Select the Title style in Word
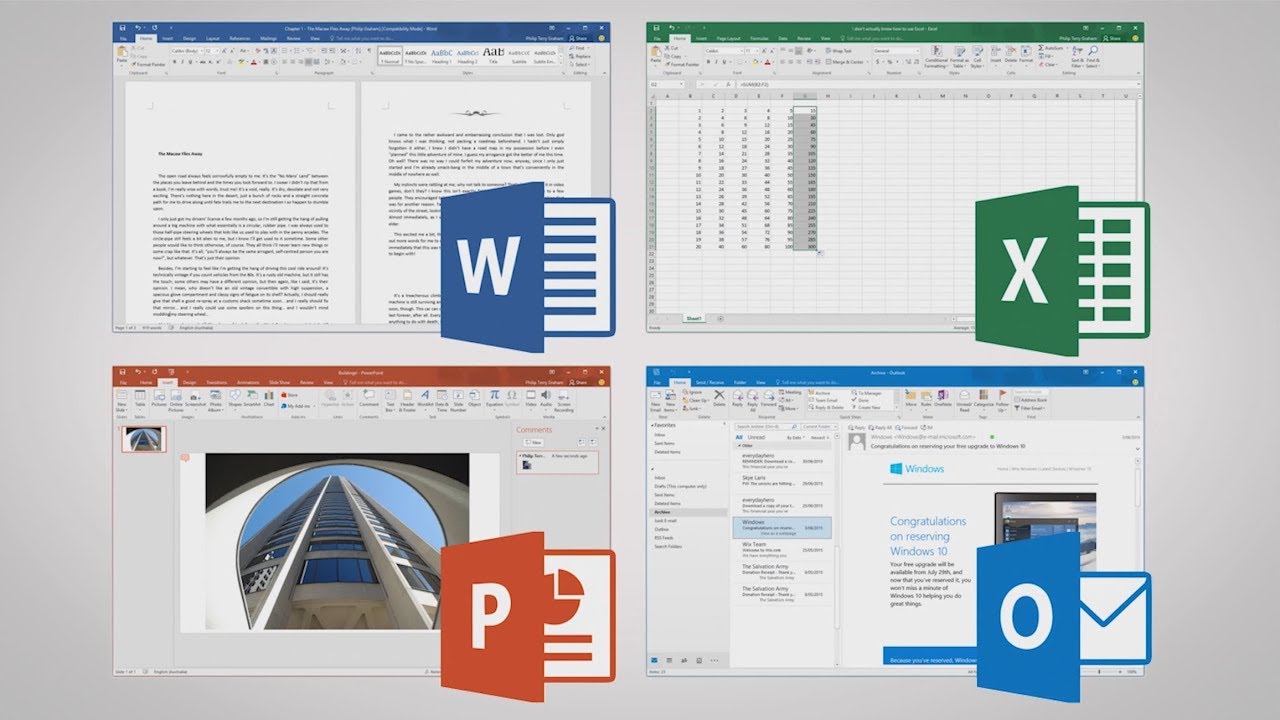Screen dimensions: 1280x720 click(493, 56)
